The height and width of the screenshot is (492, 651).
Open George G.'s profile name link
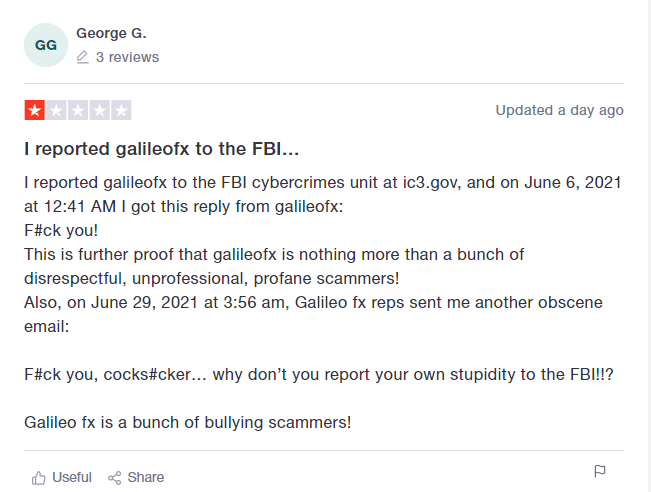click(x=117, y=34)
